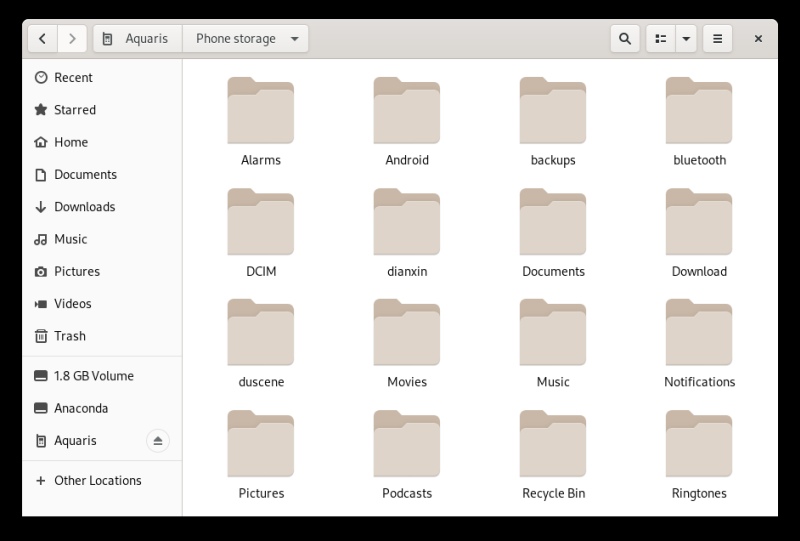Viewport: 800px width, 541px height.
Task: Open Starred in the sidebar
Action: pyautogui.click(x=75, y=110)
